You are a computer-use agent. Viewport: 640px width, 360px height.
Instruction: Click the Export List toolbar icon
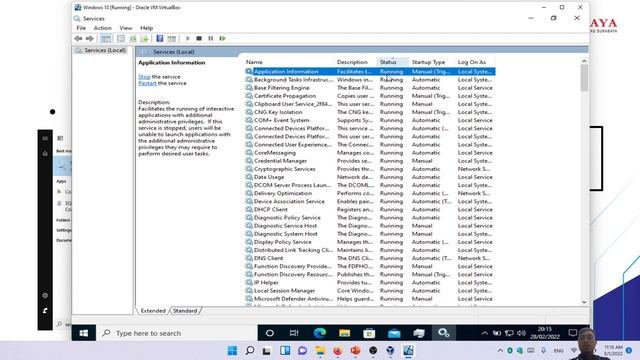point(144,38)
